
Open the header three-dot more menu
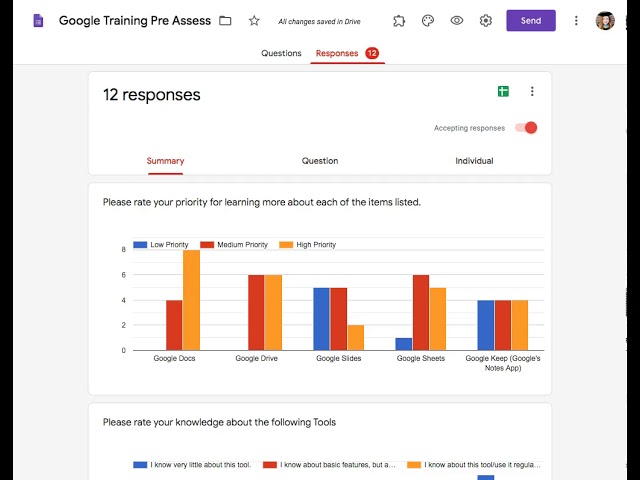(x=576, y=20)
